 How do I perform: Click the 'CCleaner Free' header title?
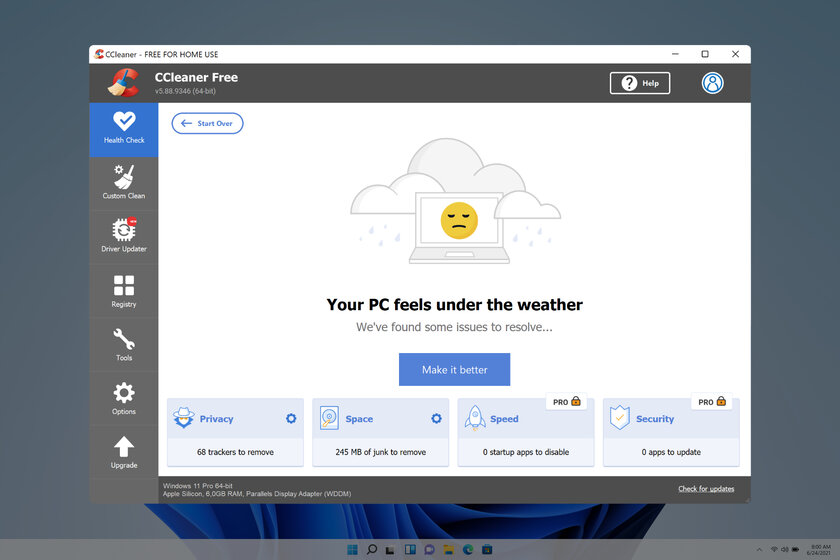(x=196, y=77)
